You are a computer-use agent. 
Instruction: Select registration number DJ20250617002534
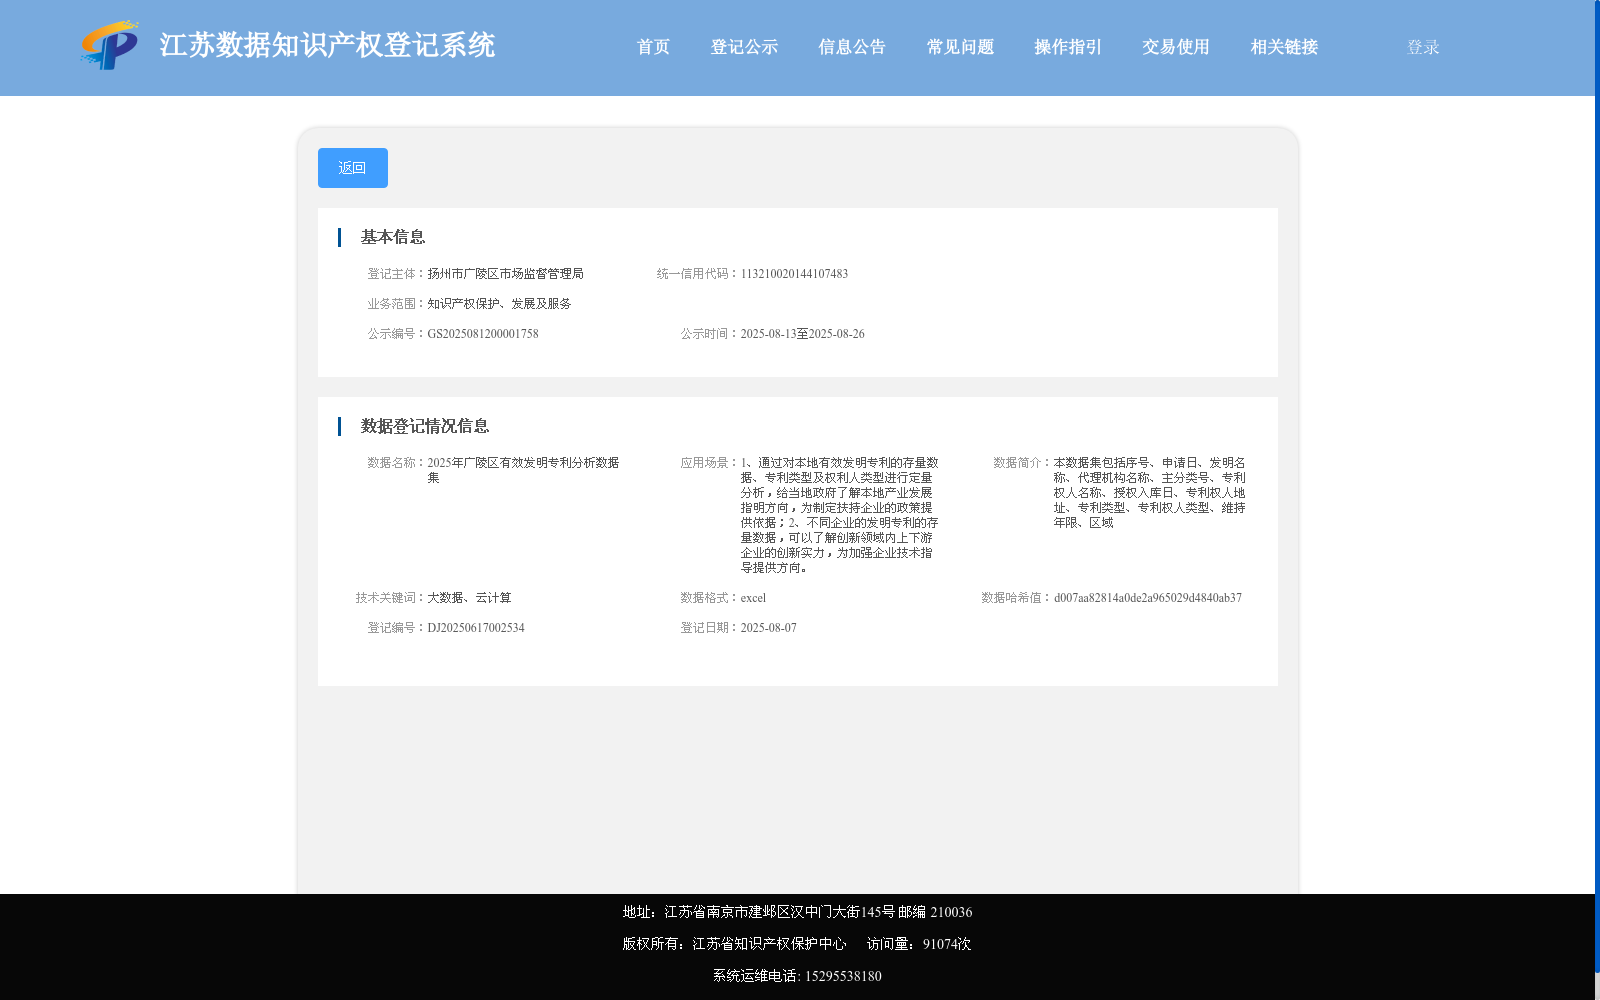point(476,628)
